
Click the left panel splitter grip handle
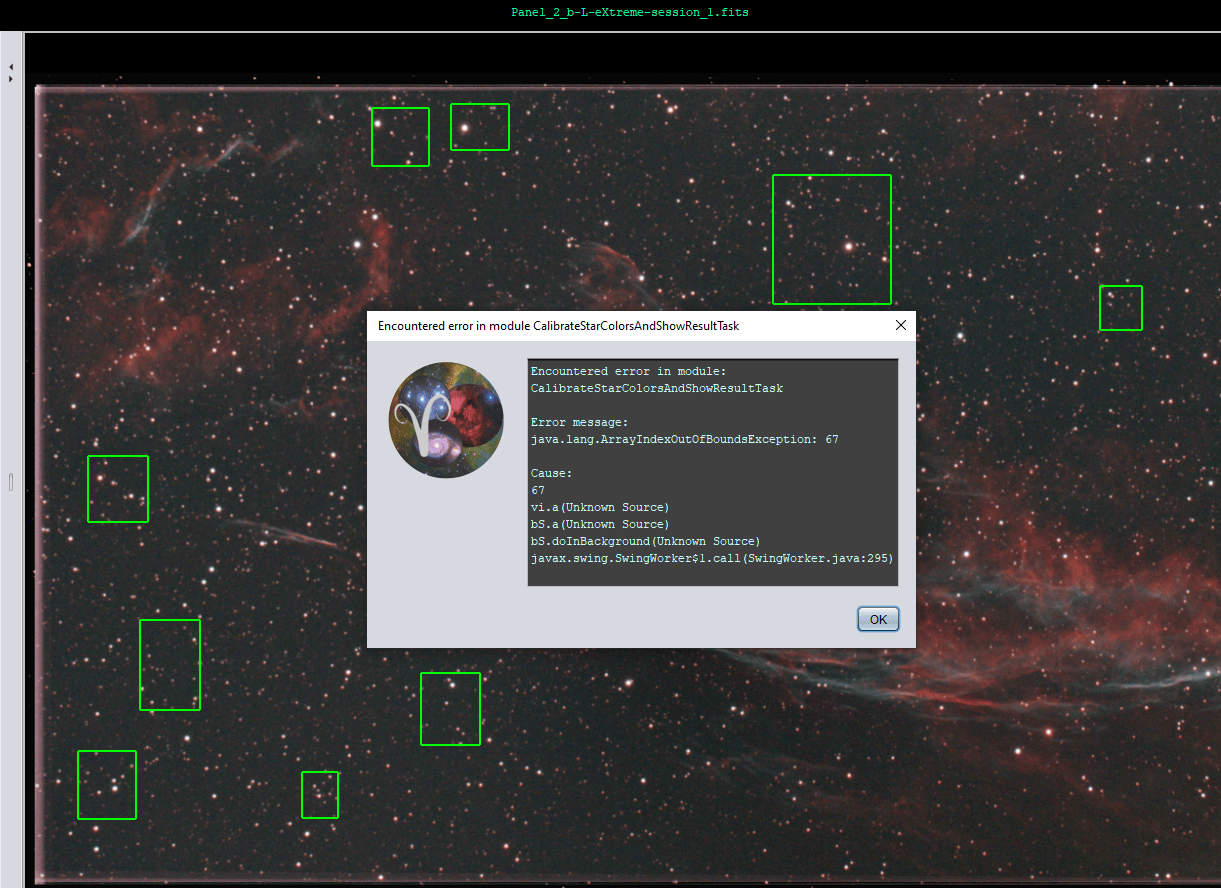pos(11,482)
